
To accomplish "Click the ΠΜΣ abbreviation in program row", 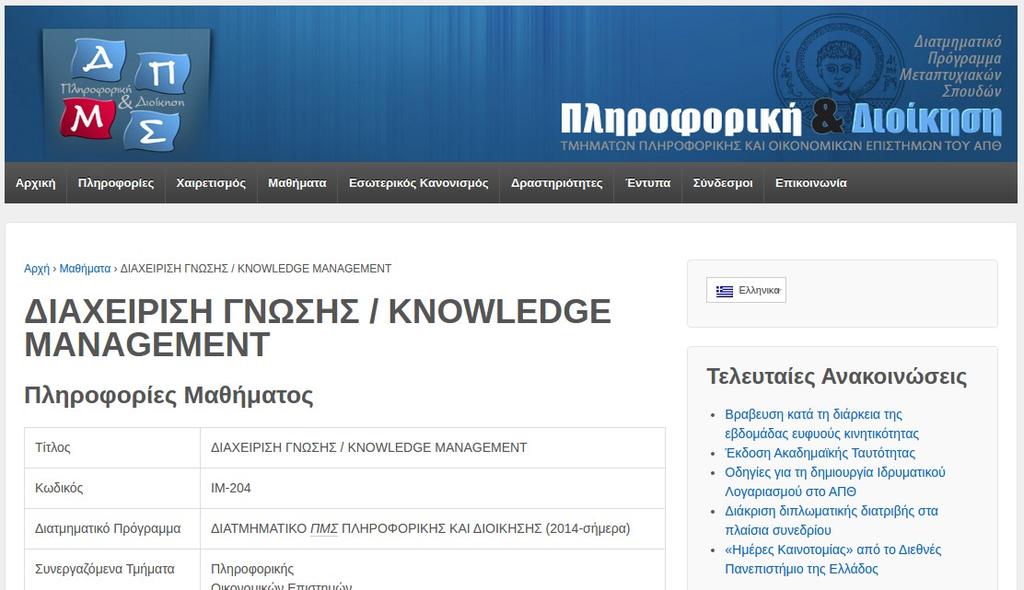I will point(324,529).
